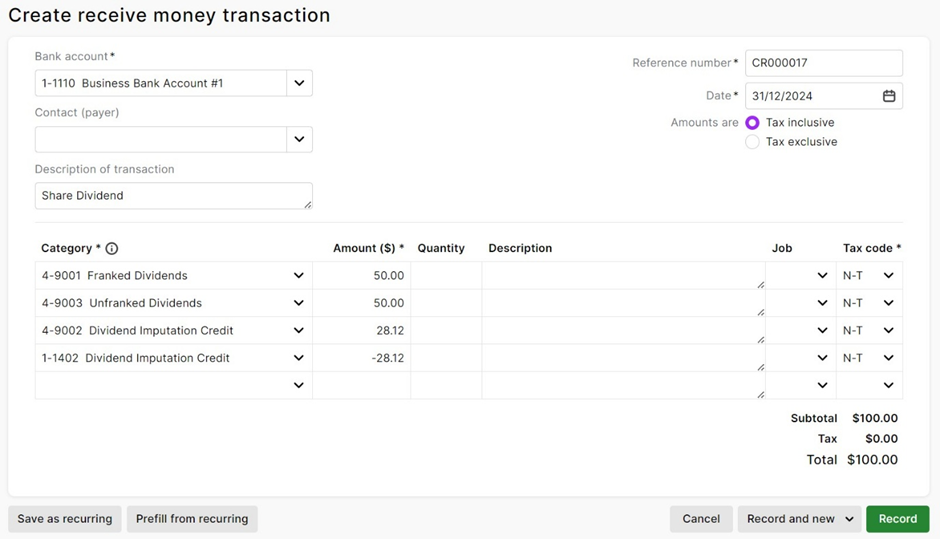The height and width of the screenshot is (539, 940).
Task: Click the Record button
Action: pyautogui.click(x=897, y=519)
